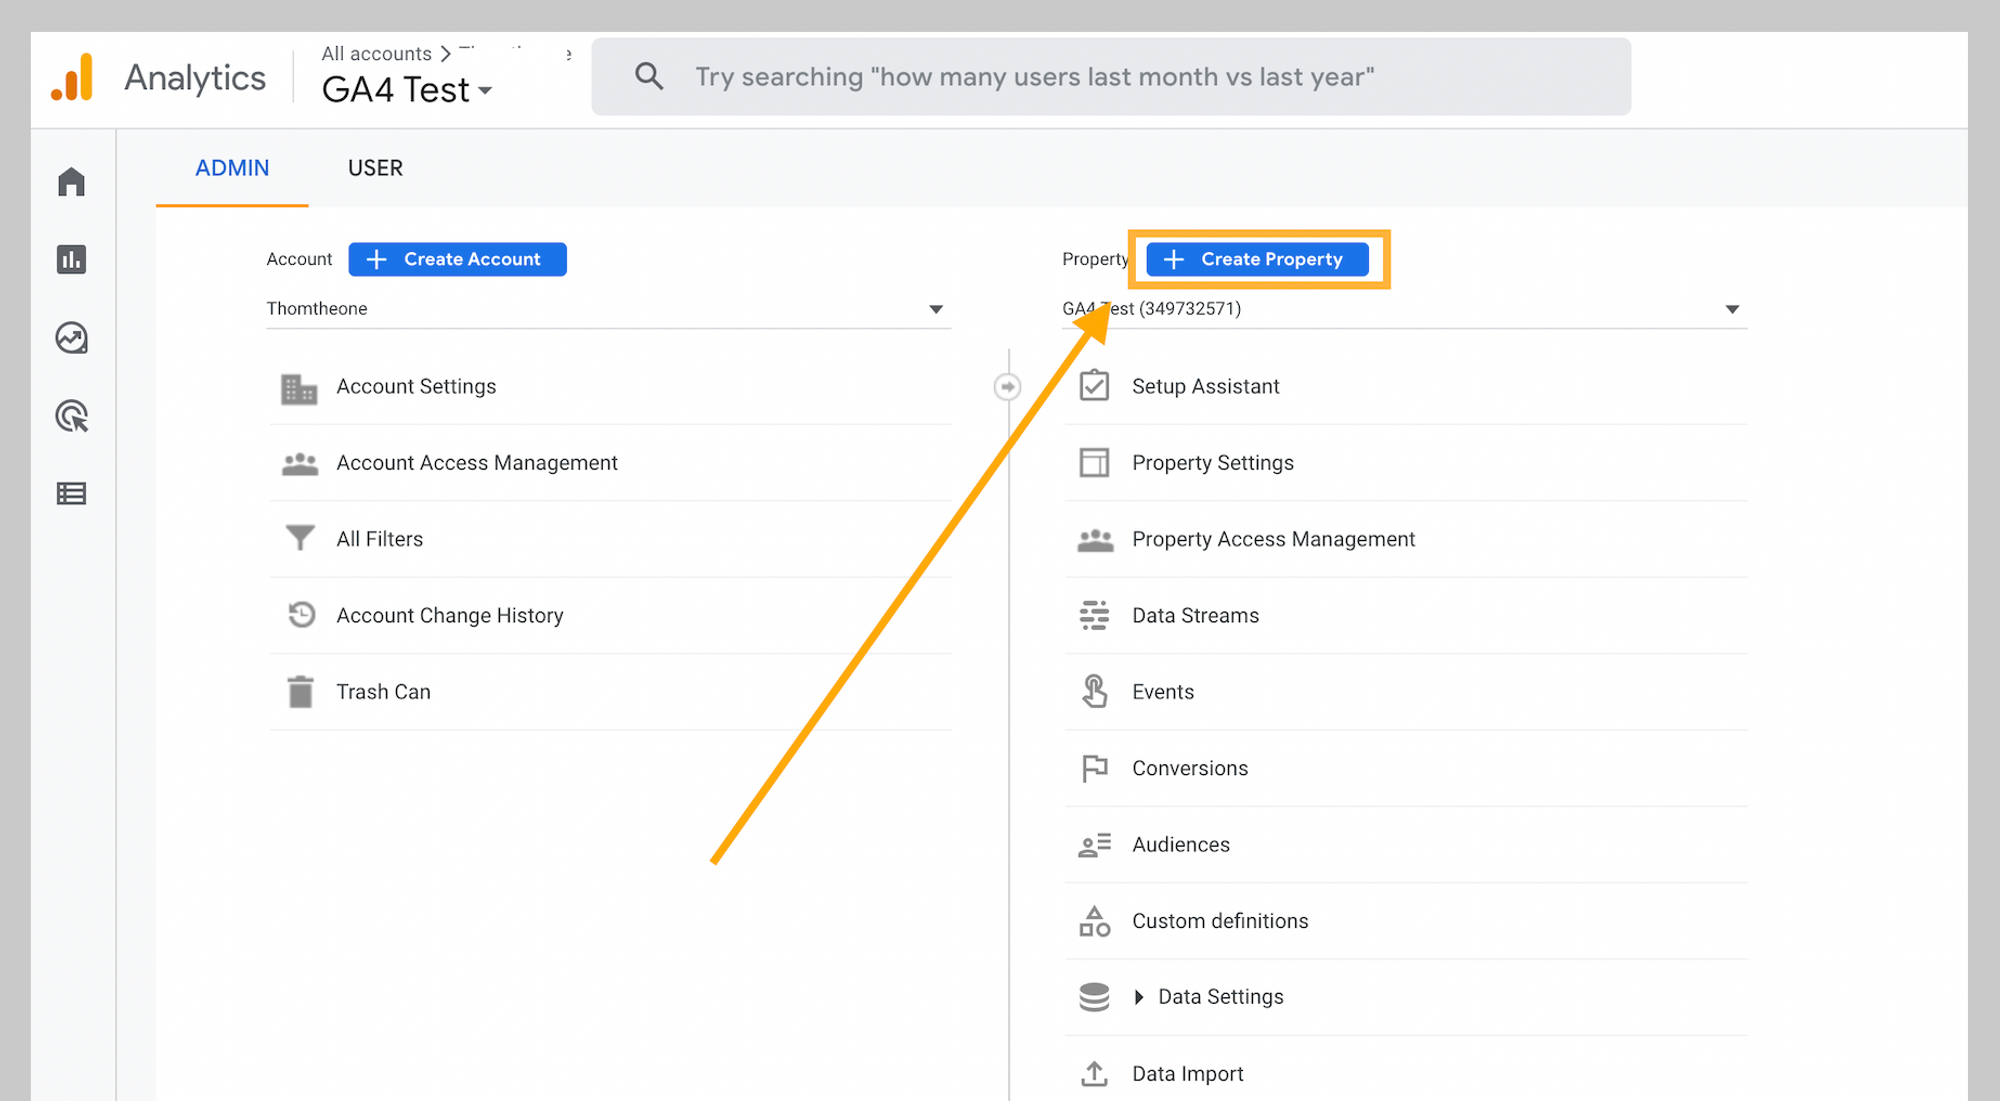The height and width of the screenshot is (1101, 2000).
Task: Expand the Data Settings section
Action: point(1139,997)
